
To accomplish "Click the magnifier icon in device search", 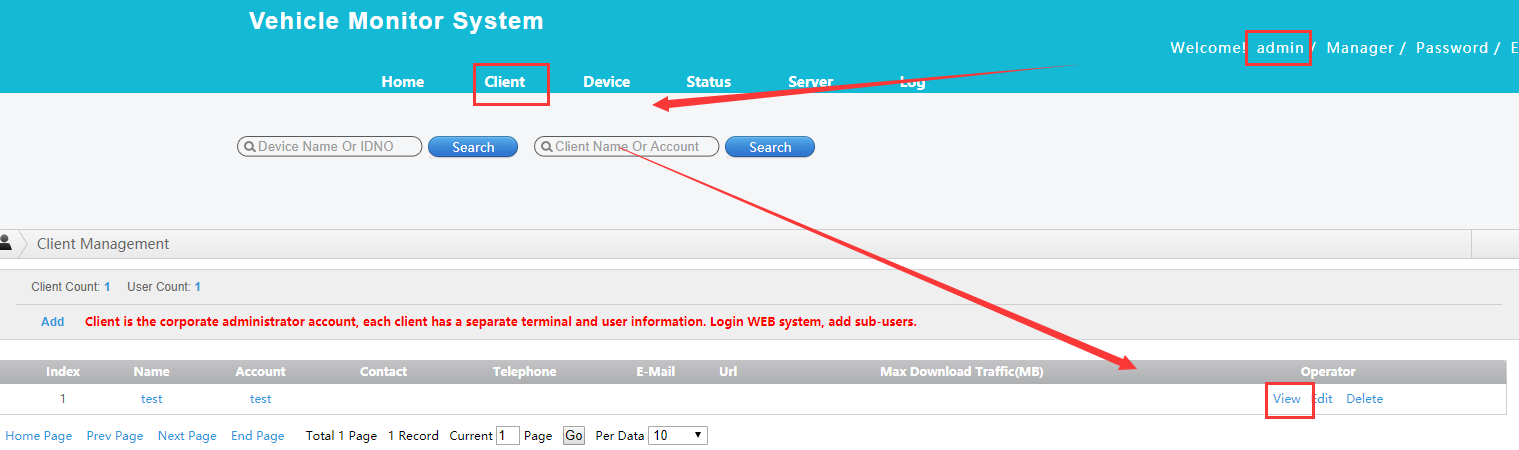I will 249,147.
